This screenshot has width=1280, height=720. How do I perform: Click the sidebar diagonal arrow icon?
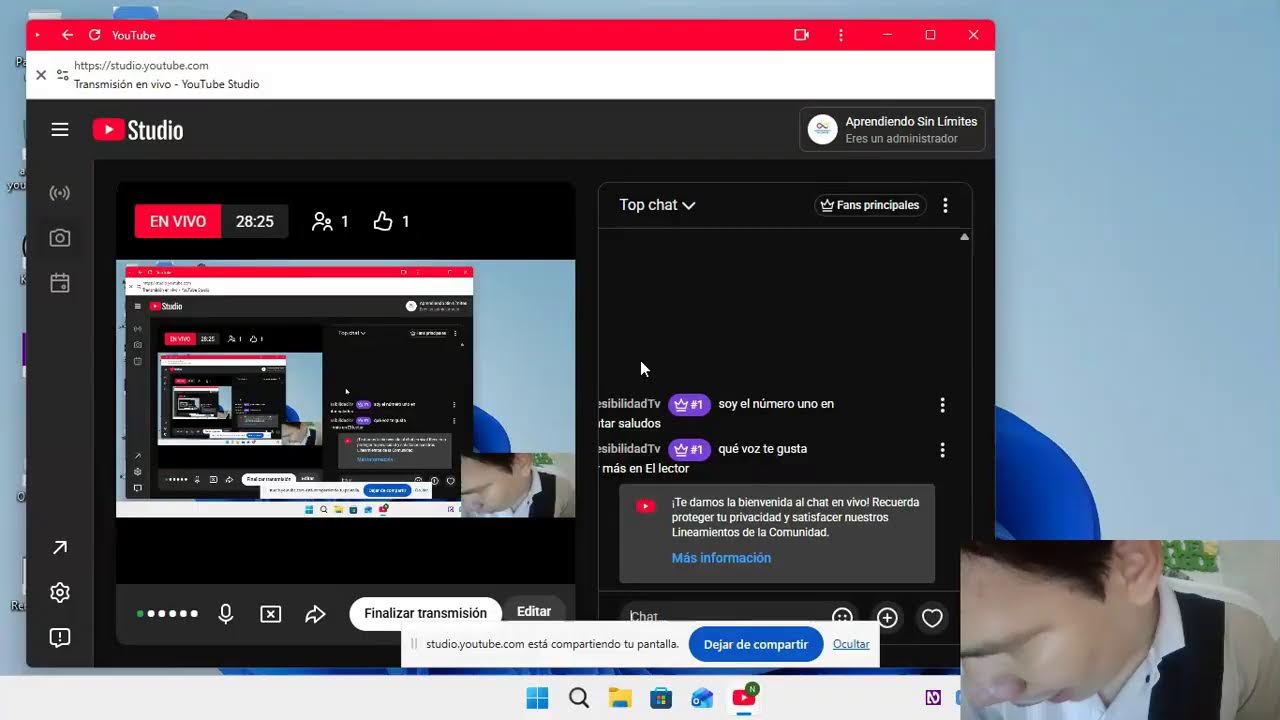(x=60, y=547)
